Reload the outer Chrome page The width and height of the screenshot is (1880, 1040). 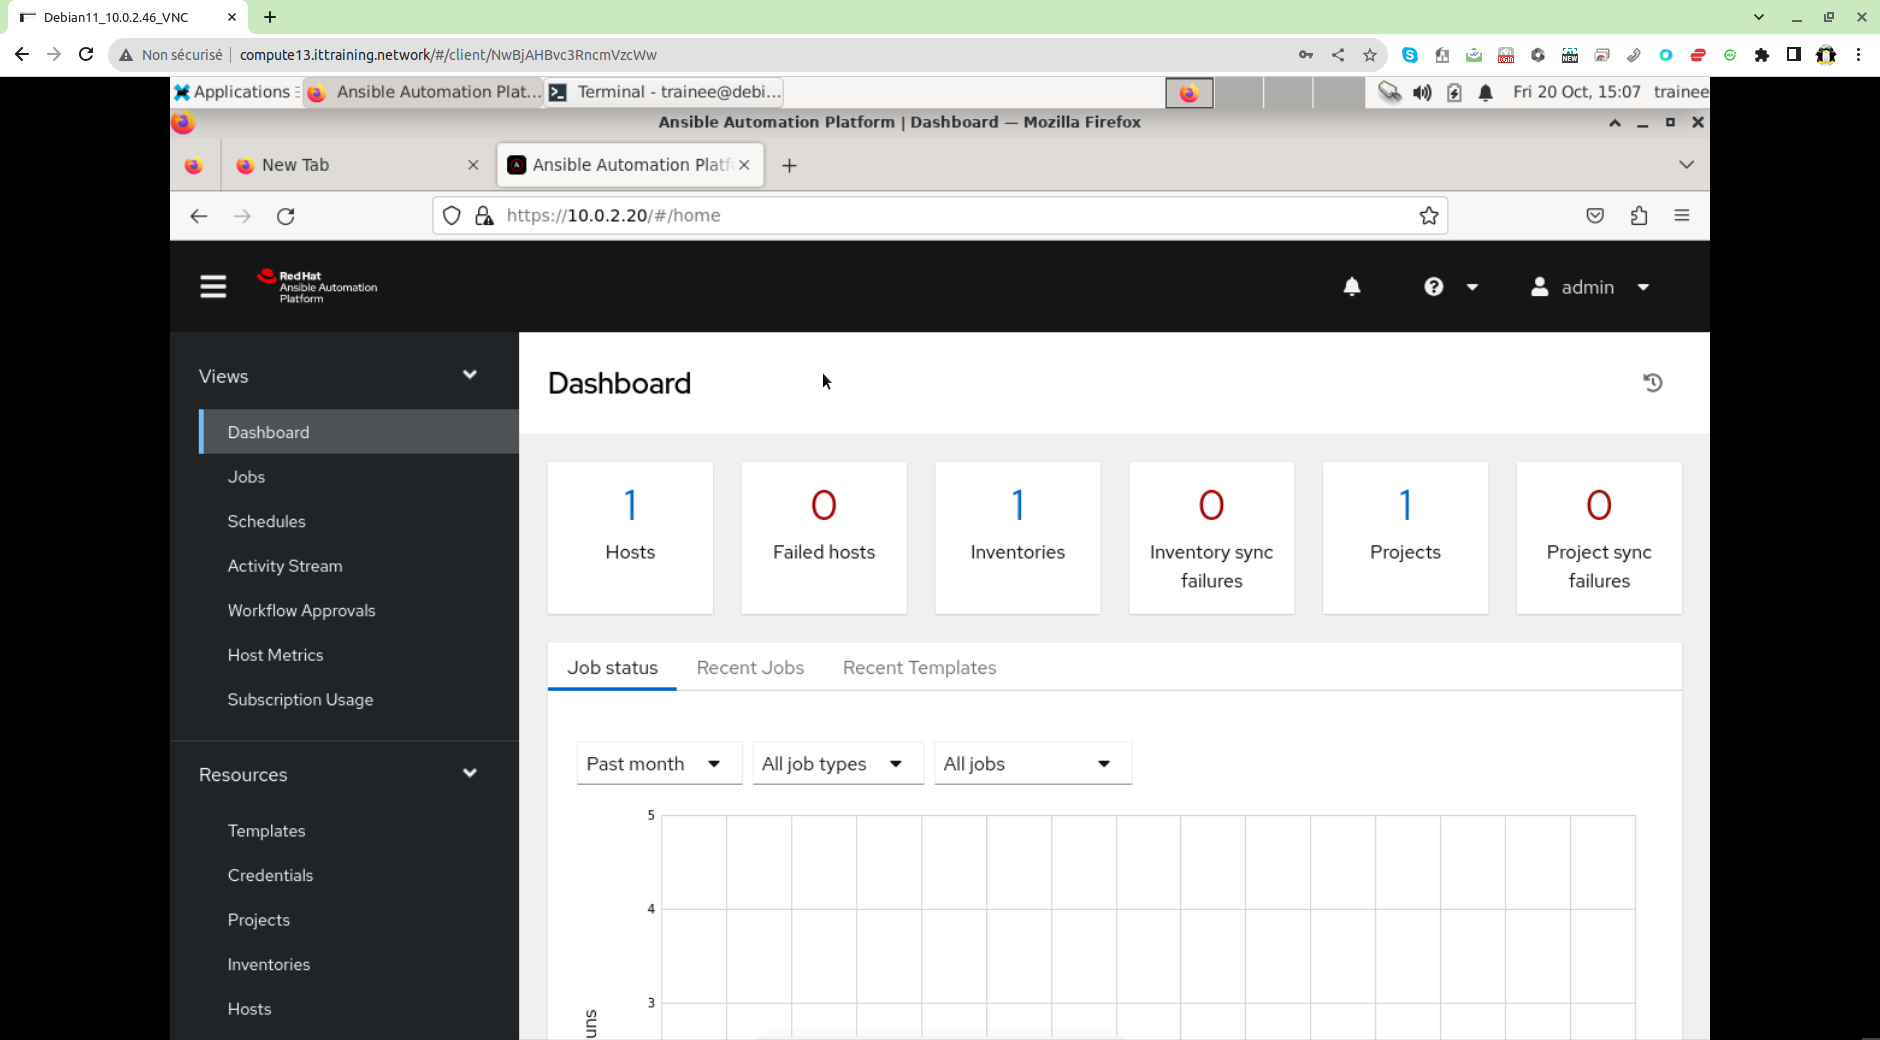tap(86, 55)
